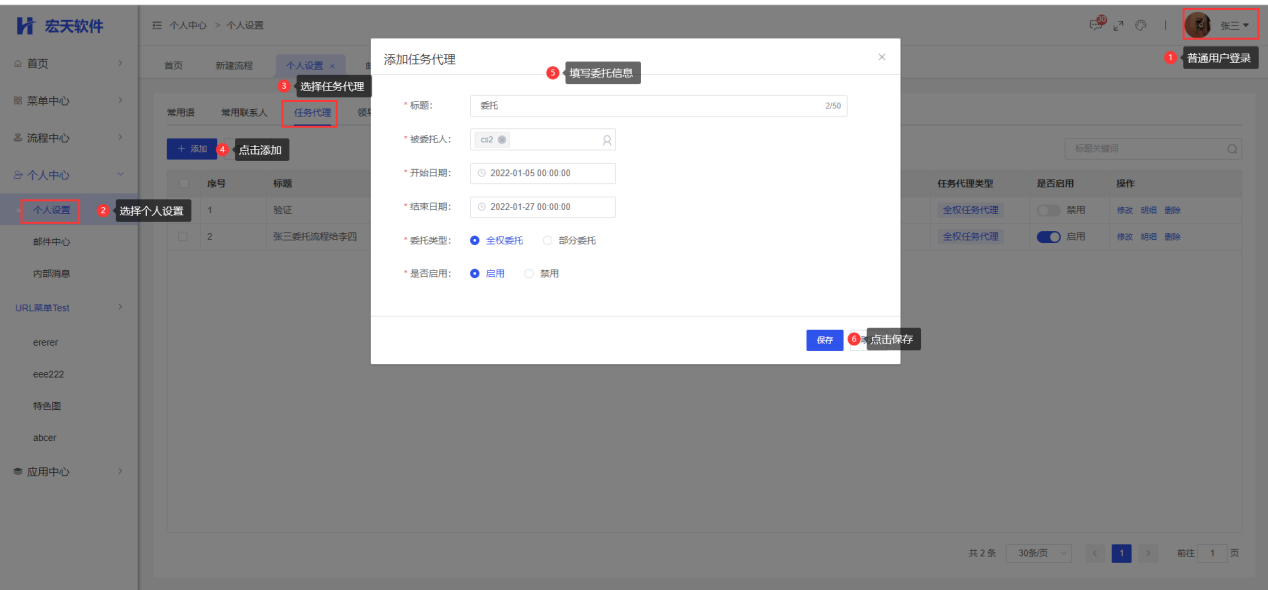
Task: Open the 30条/页 page size dropdown
Action: tap(1038, 553)
